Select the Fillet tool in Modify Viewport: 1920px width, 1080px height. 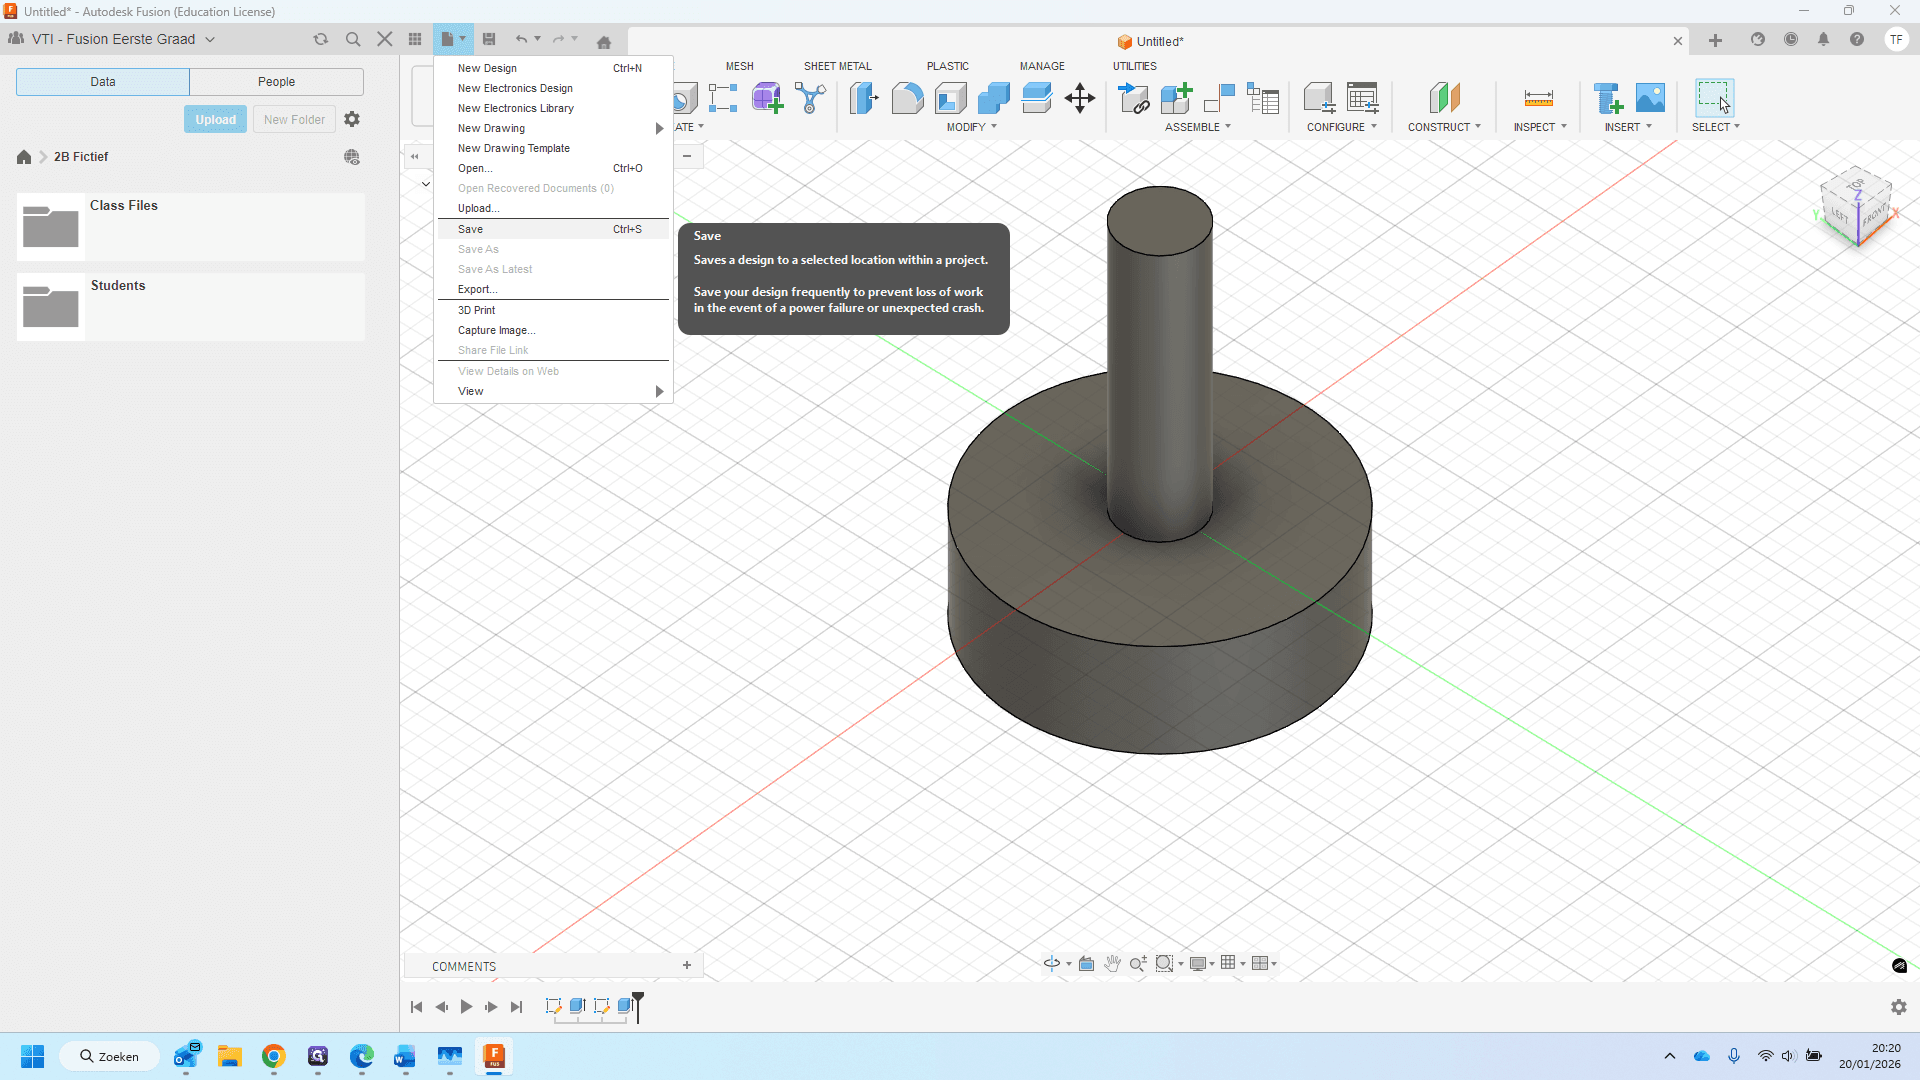point(907,98)
